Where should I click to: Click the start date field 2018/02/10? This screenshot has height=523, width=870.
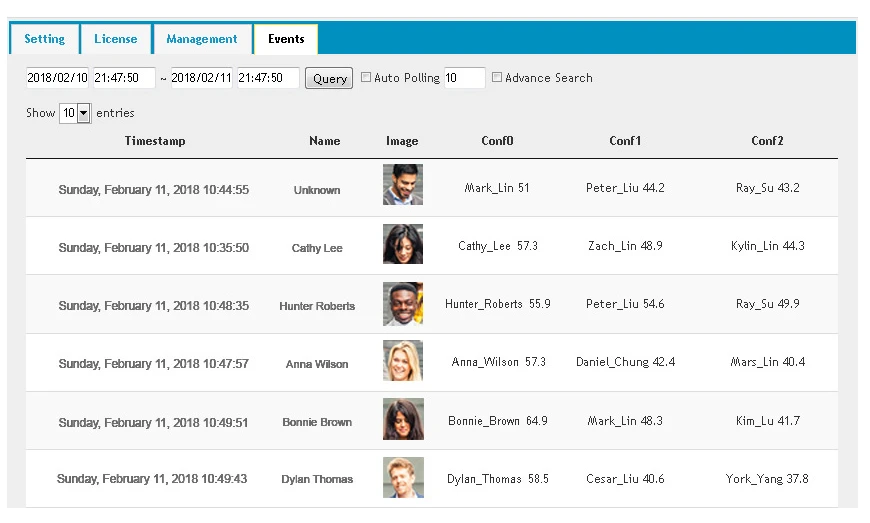click(x=58, y=78)
